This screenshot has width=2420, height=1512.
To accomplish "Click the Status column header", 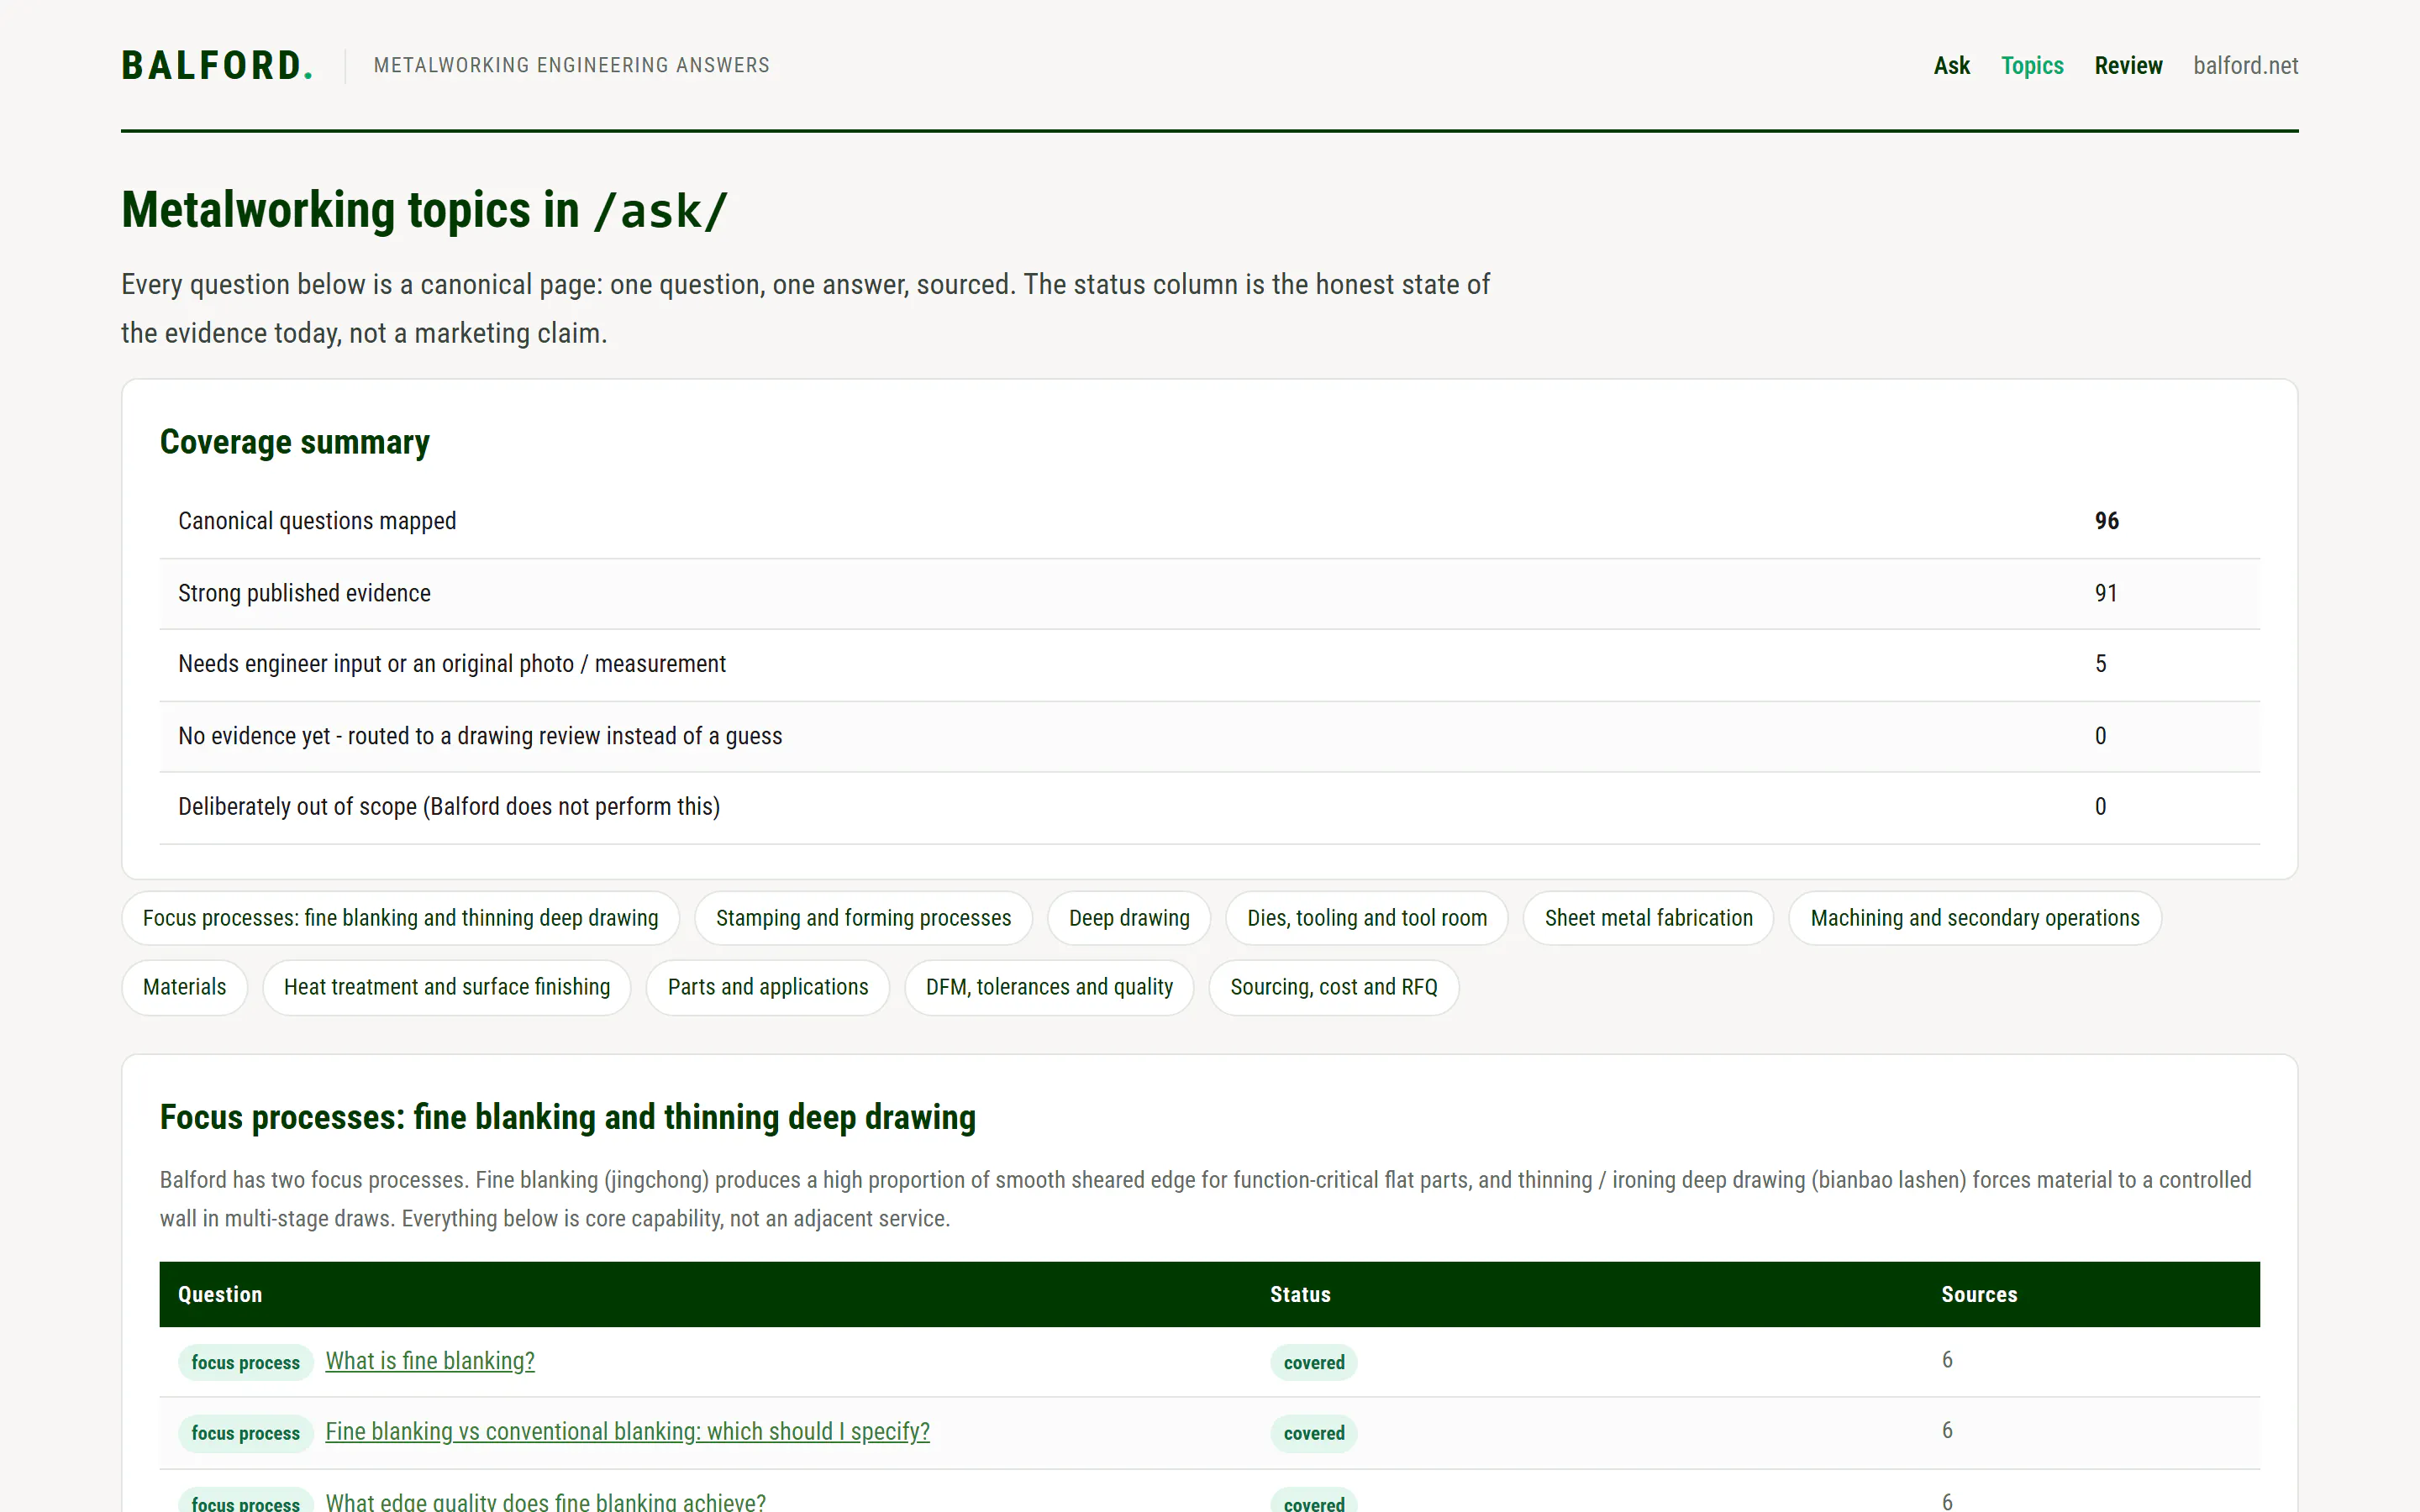I will (x=1300, y=1294).
